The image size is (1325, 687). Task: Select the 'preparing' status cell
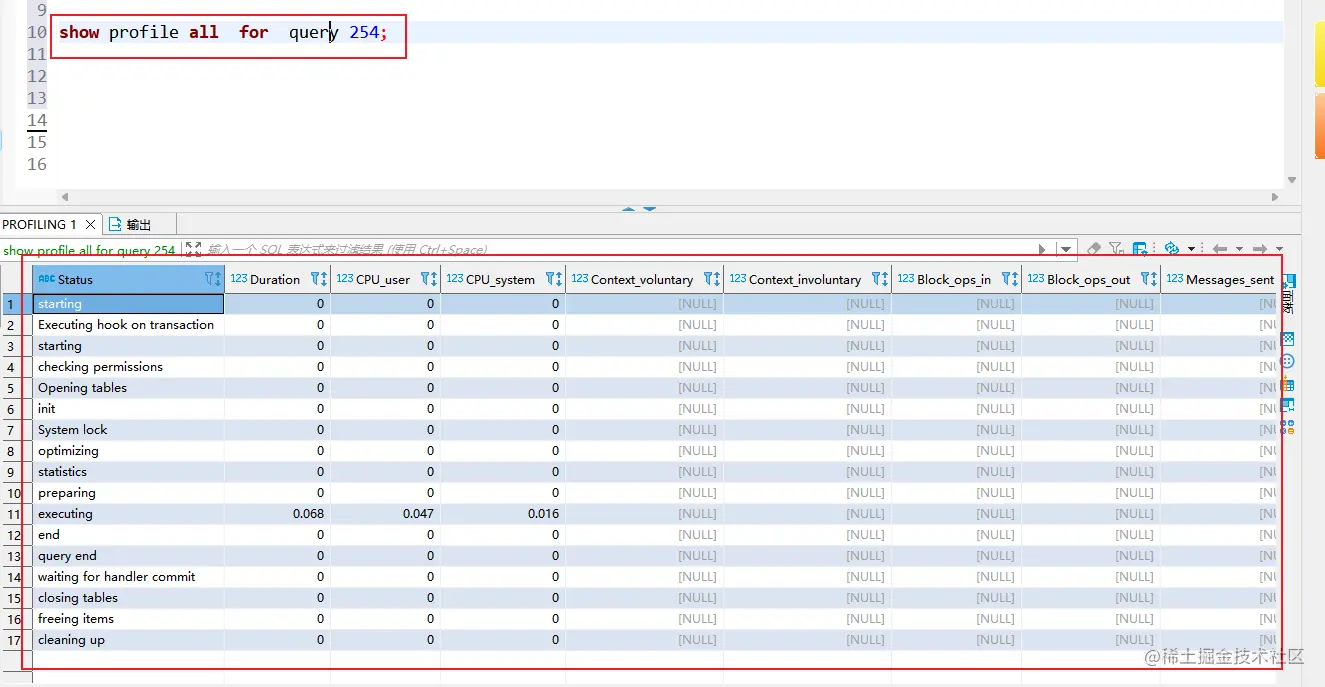tap(128, 493)
